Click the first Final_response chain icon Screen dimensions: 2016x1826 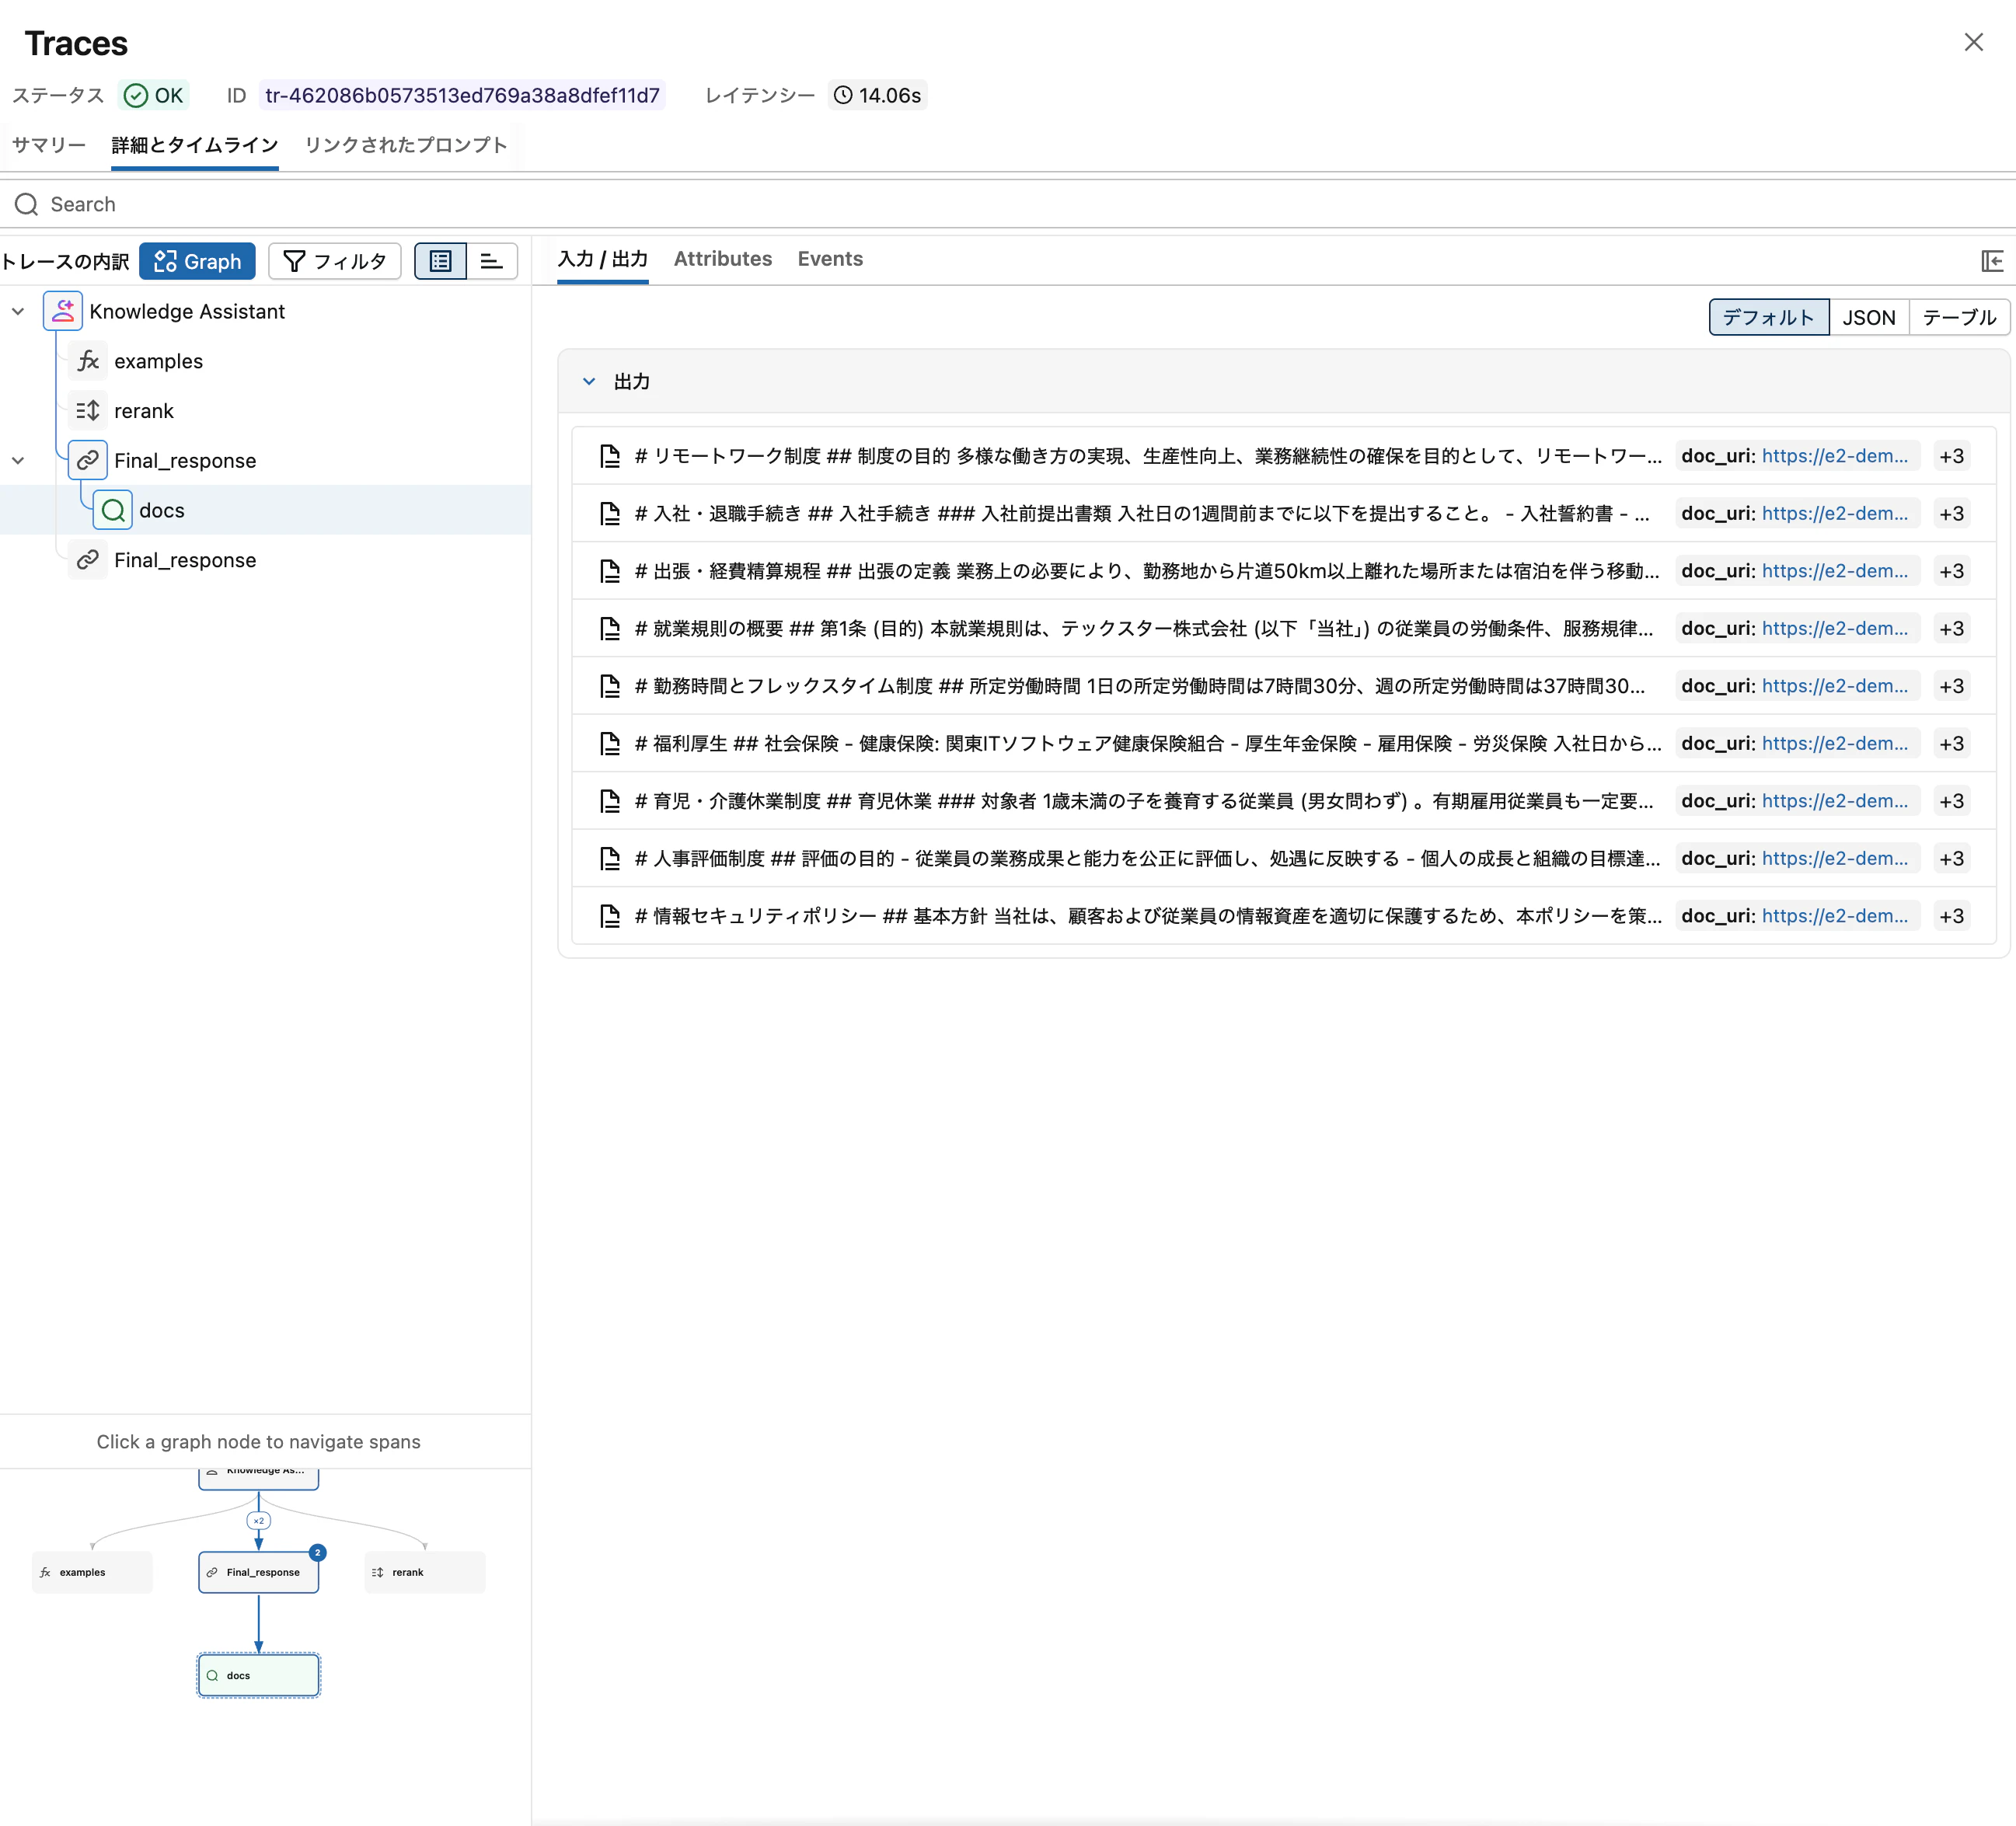[88, 460]
